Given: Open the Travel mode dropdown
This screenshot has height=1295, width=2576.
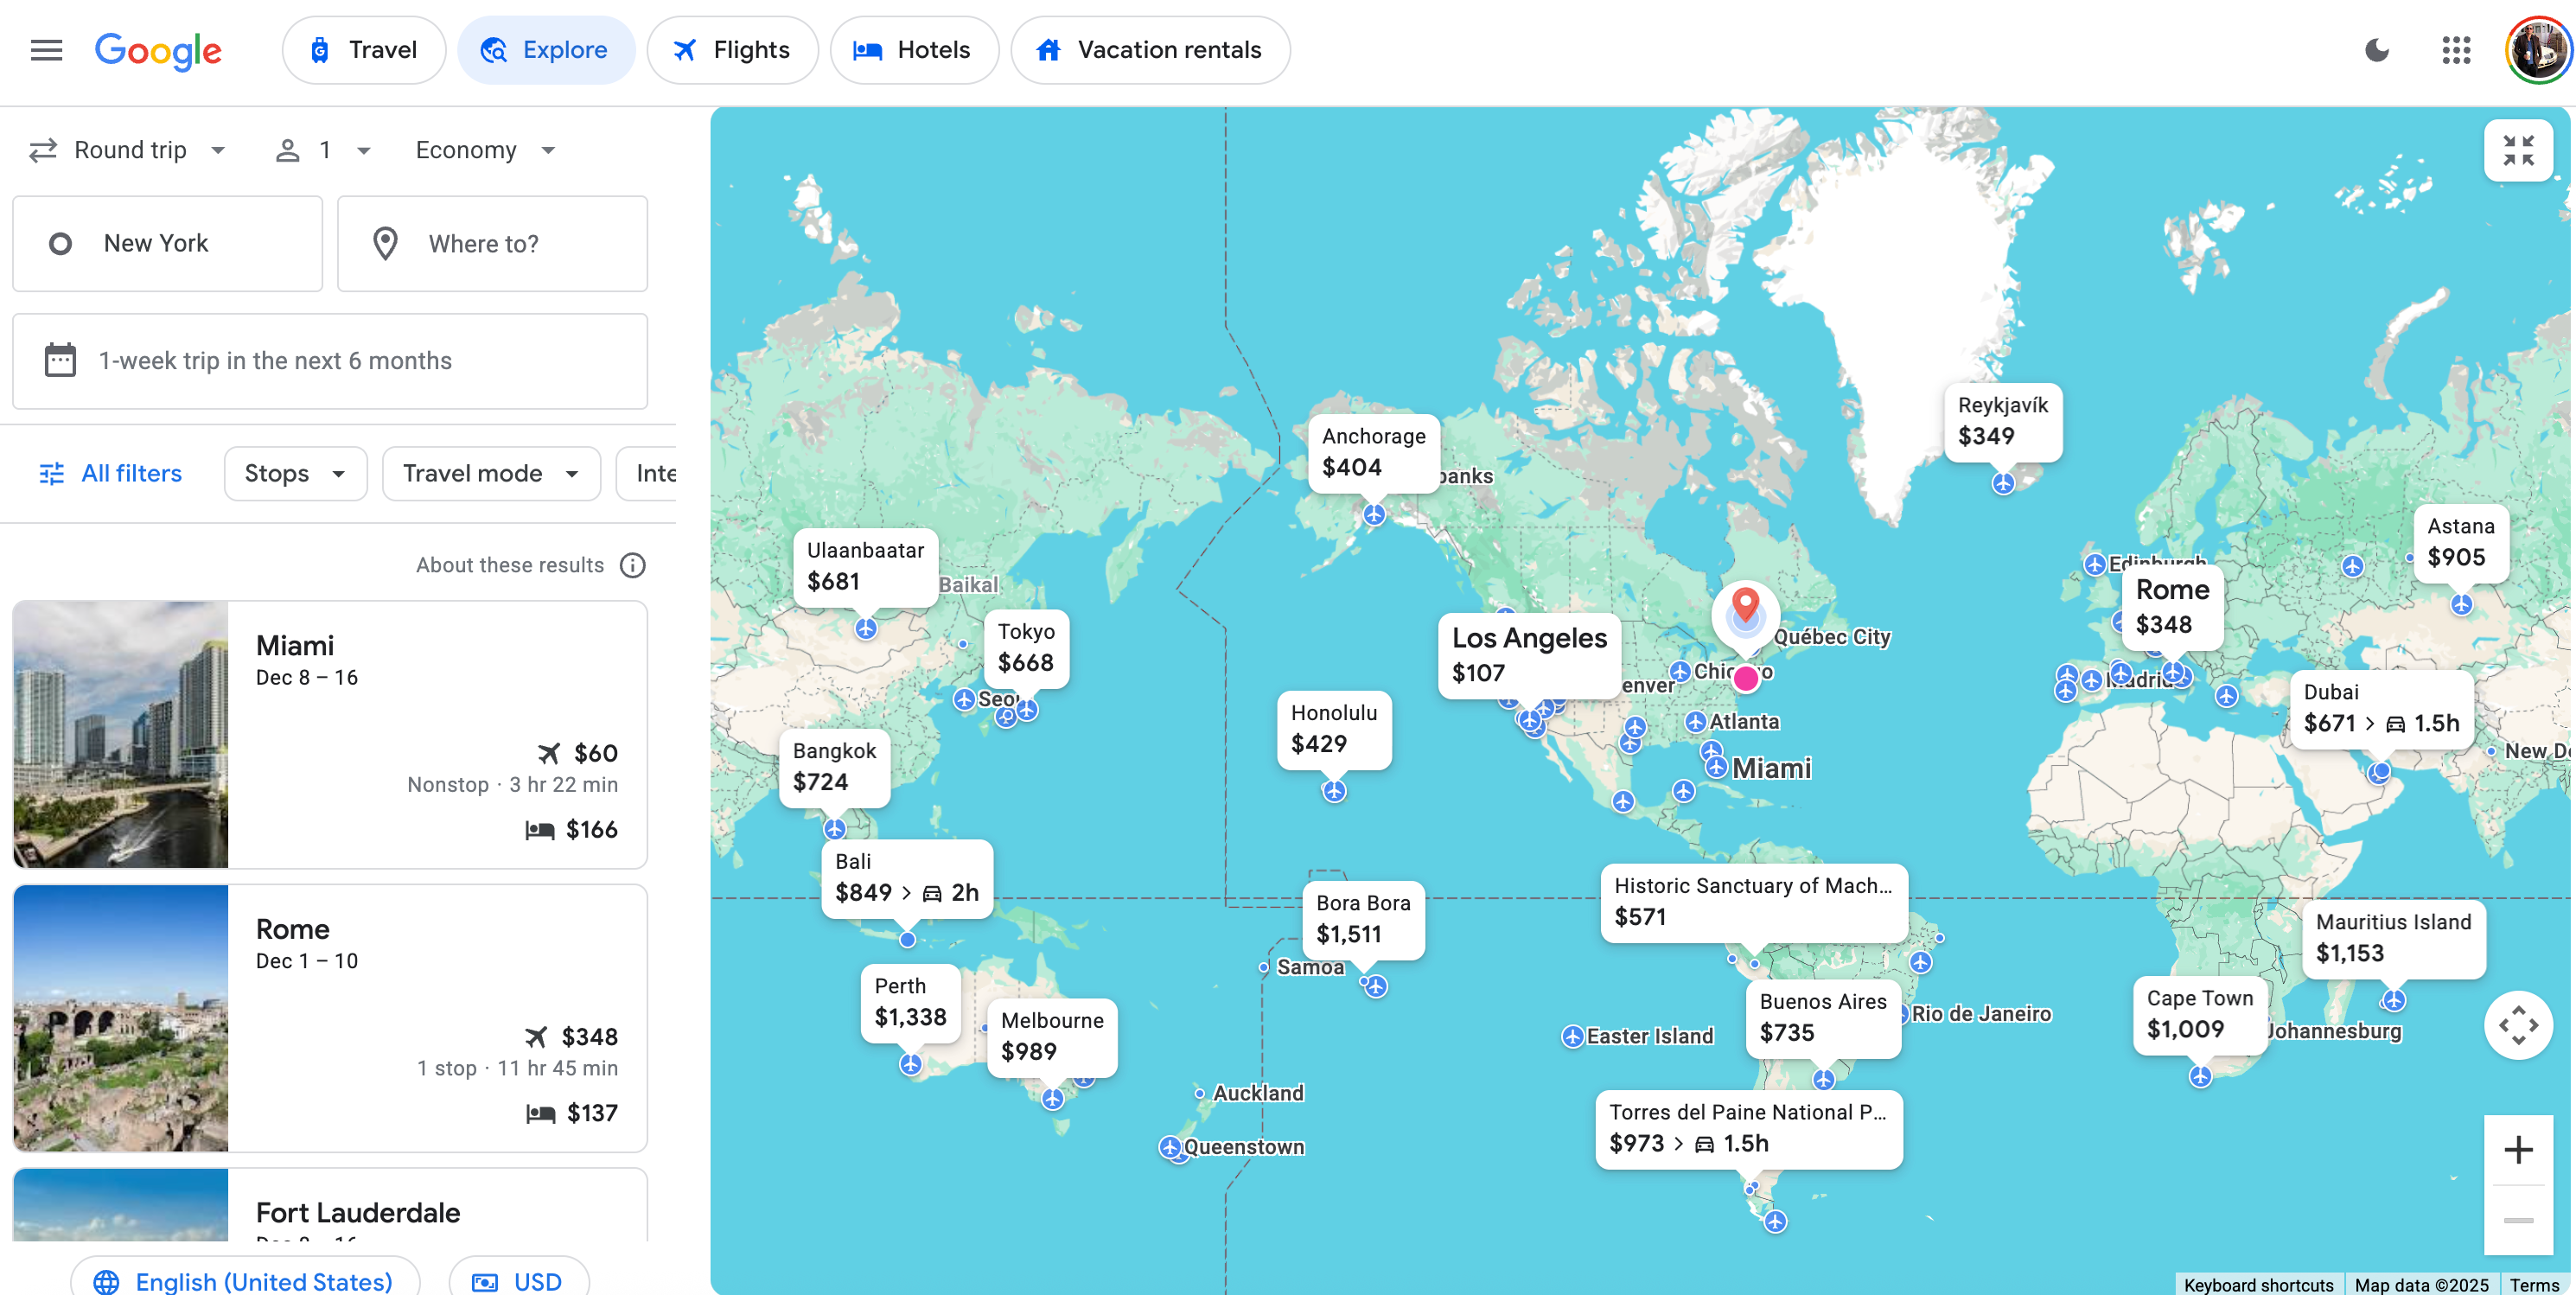Looking at the screenshot, I should click(490, 473).
